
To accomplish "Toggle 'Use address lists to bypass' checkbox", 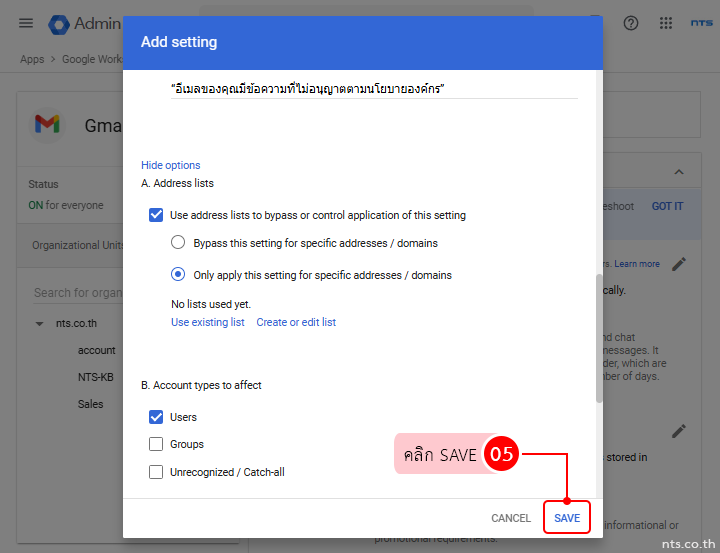I will tap(156, 215).
